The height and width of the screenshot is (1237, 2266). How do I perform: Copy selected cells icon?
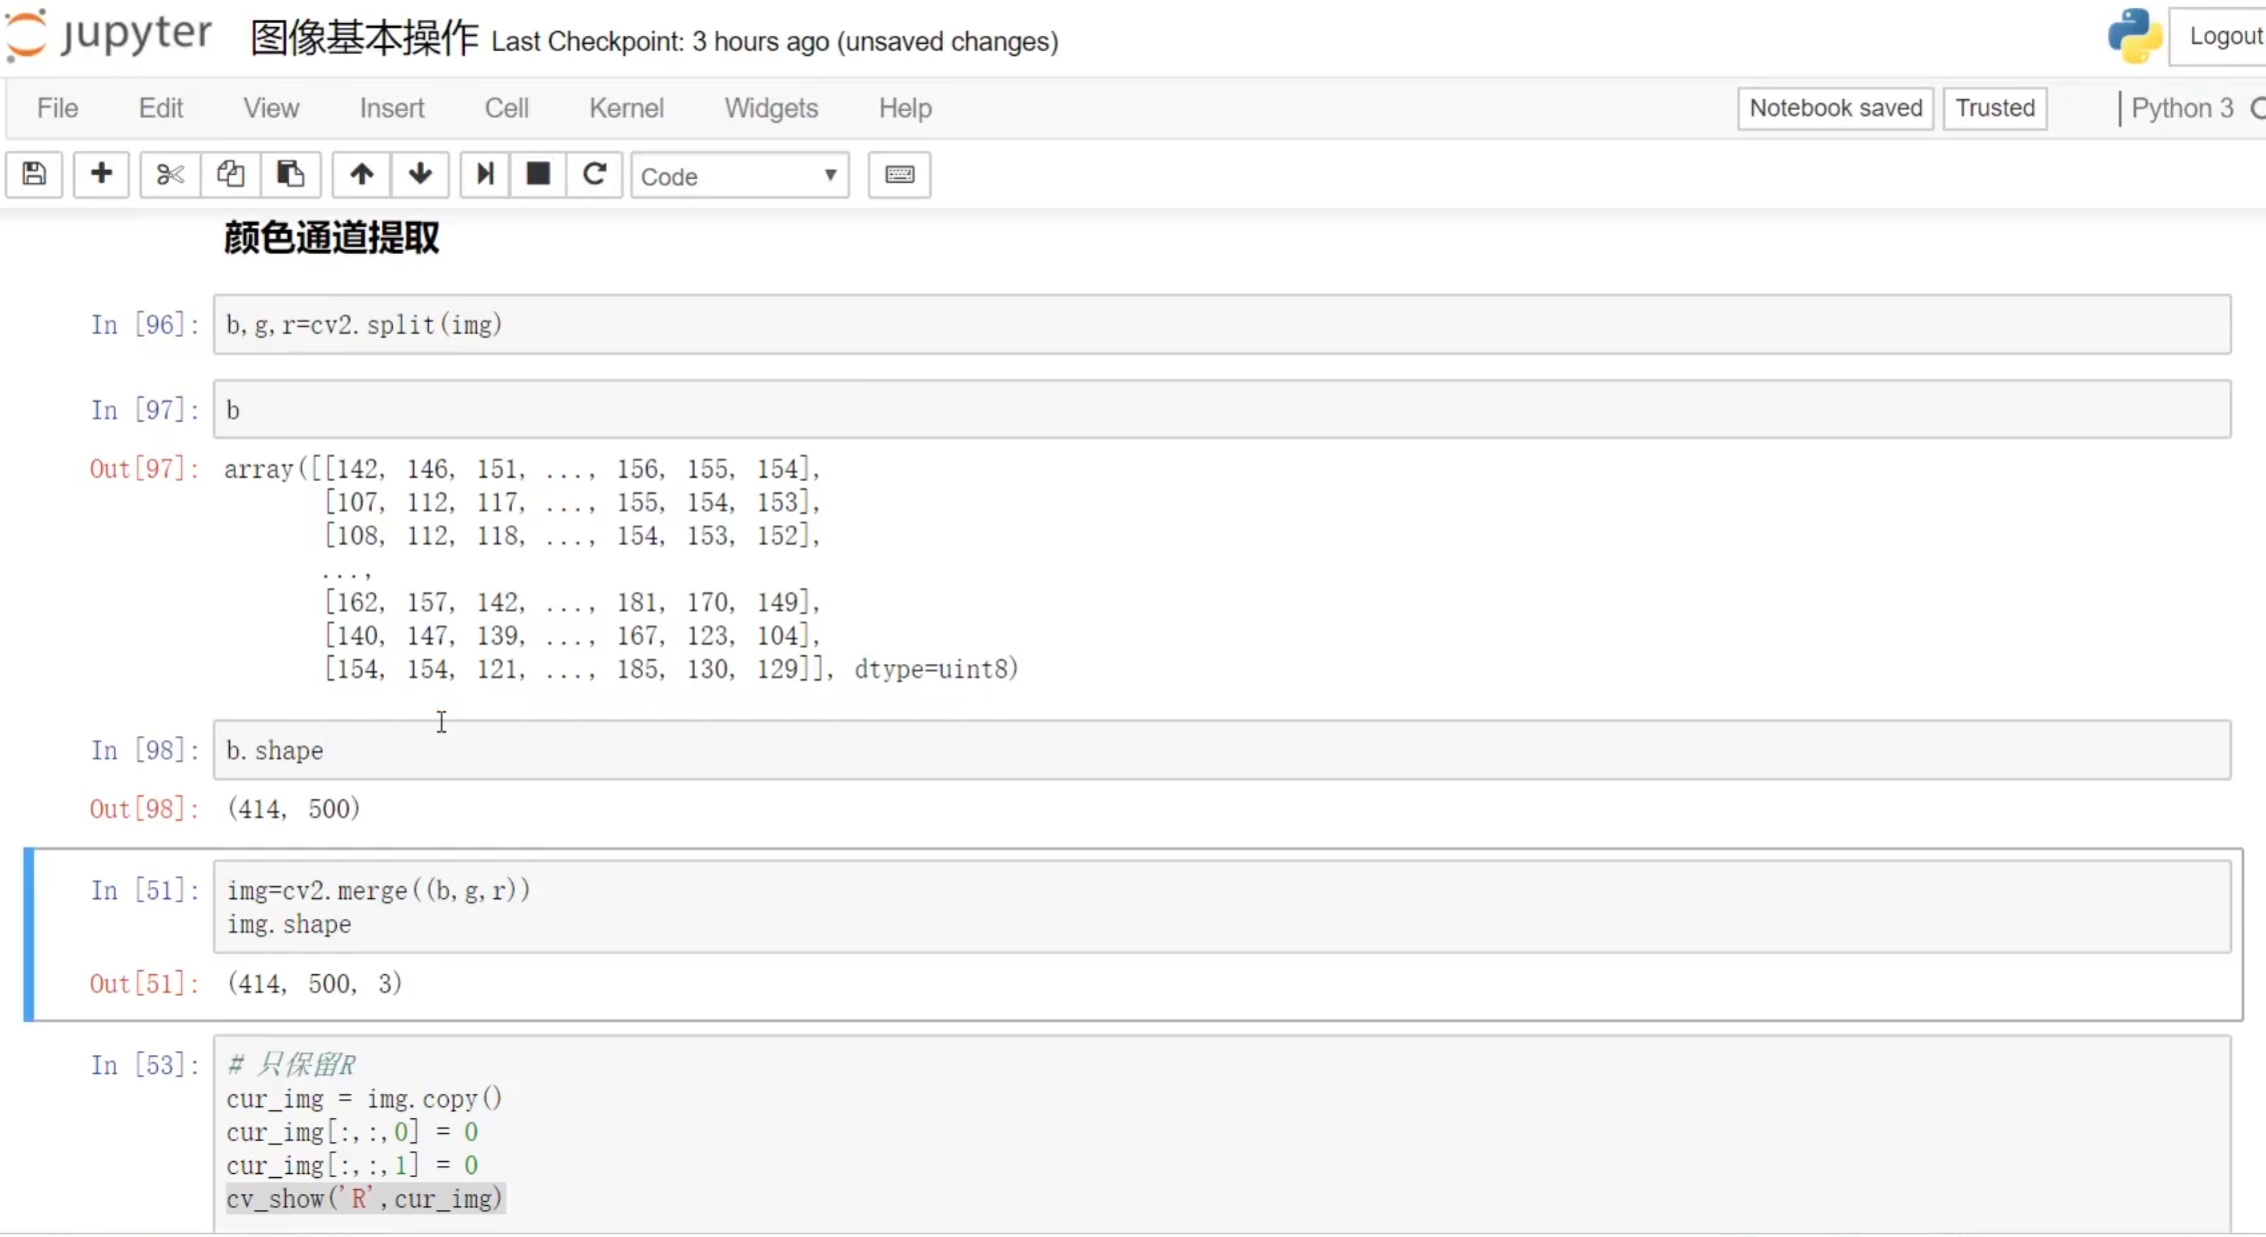click(x=230, y=174)
